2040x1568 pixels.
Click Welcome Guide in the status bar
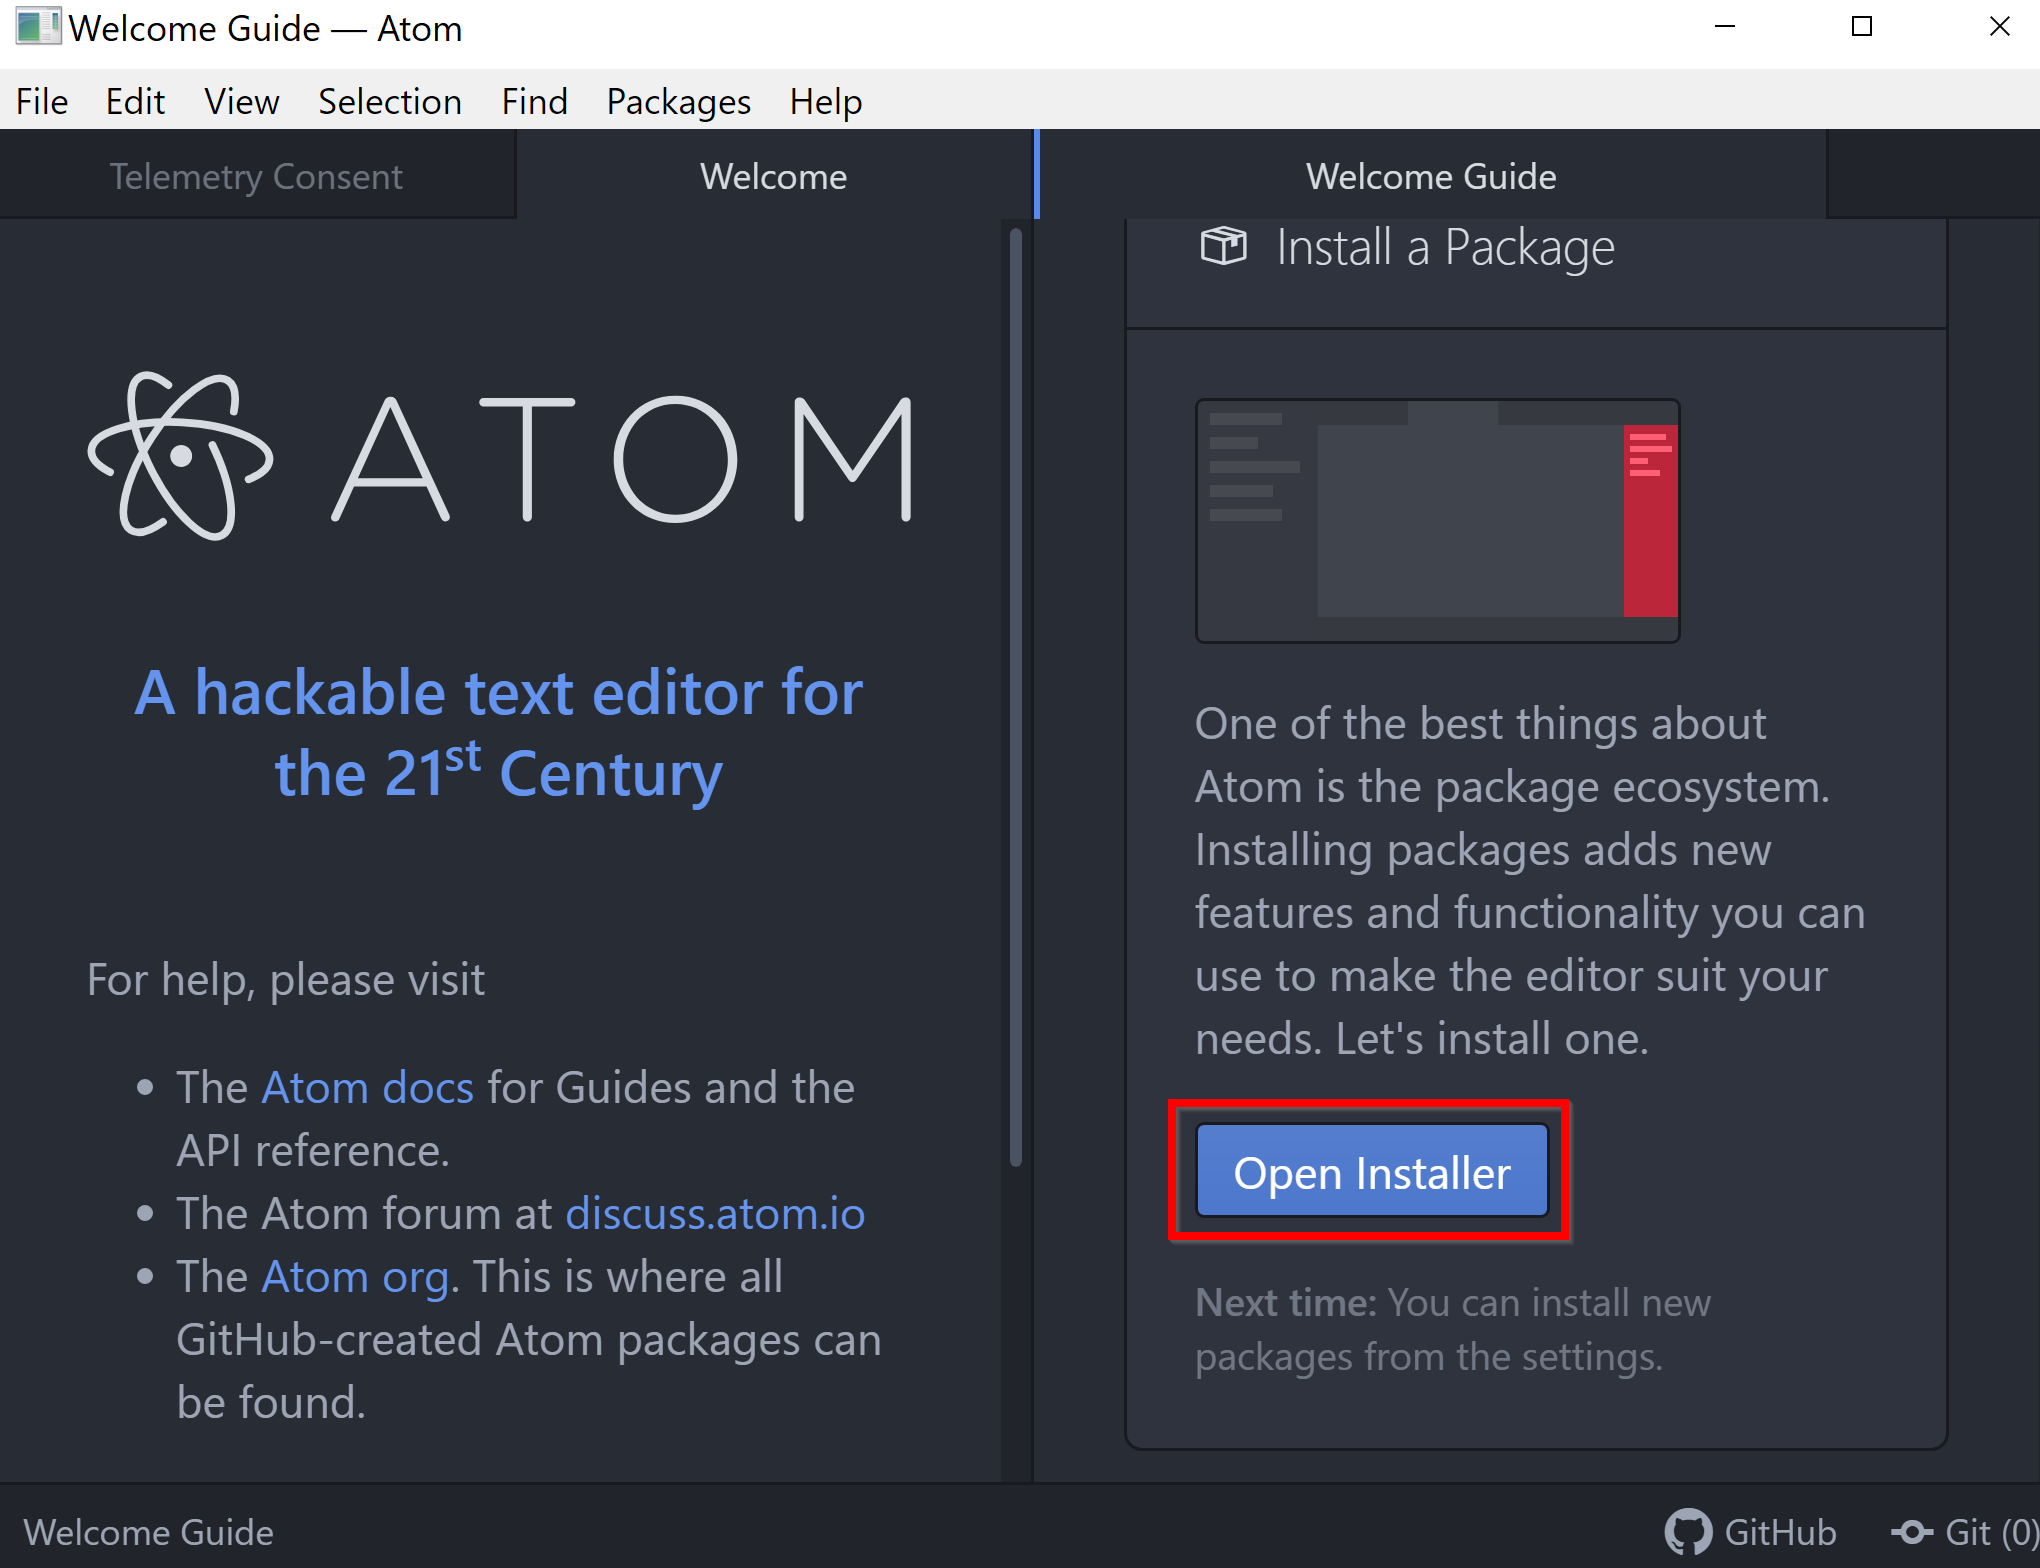point(148,1531)
